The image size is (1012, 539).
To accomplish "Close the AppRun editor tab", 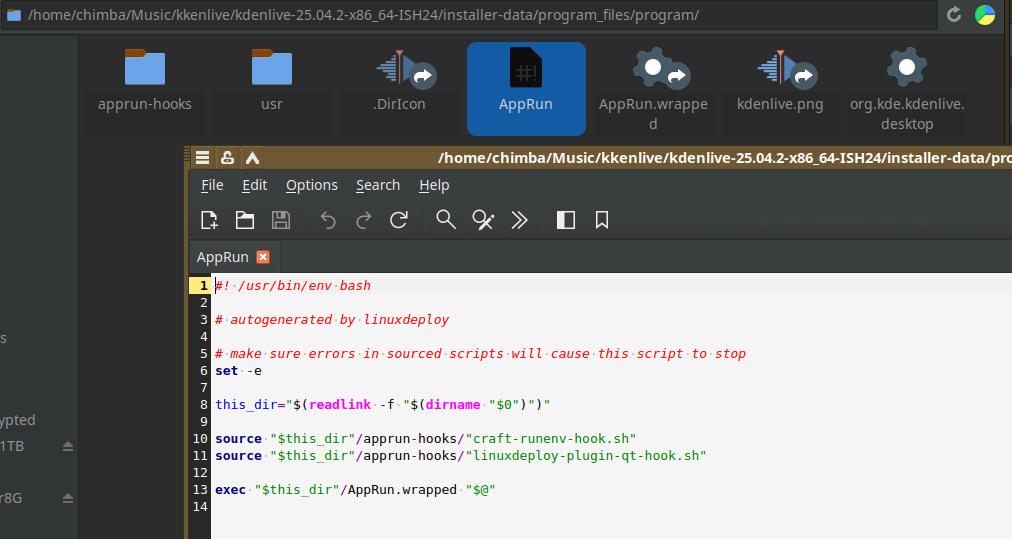I will 263,257.
